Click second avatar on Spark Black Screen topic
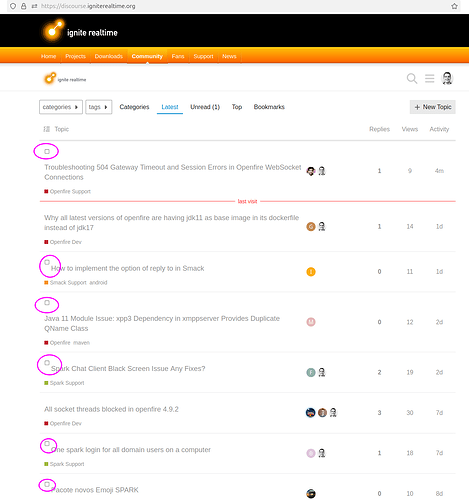Screen dimensions: 469x500 point(322,372)
